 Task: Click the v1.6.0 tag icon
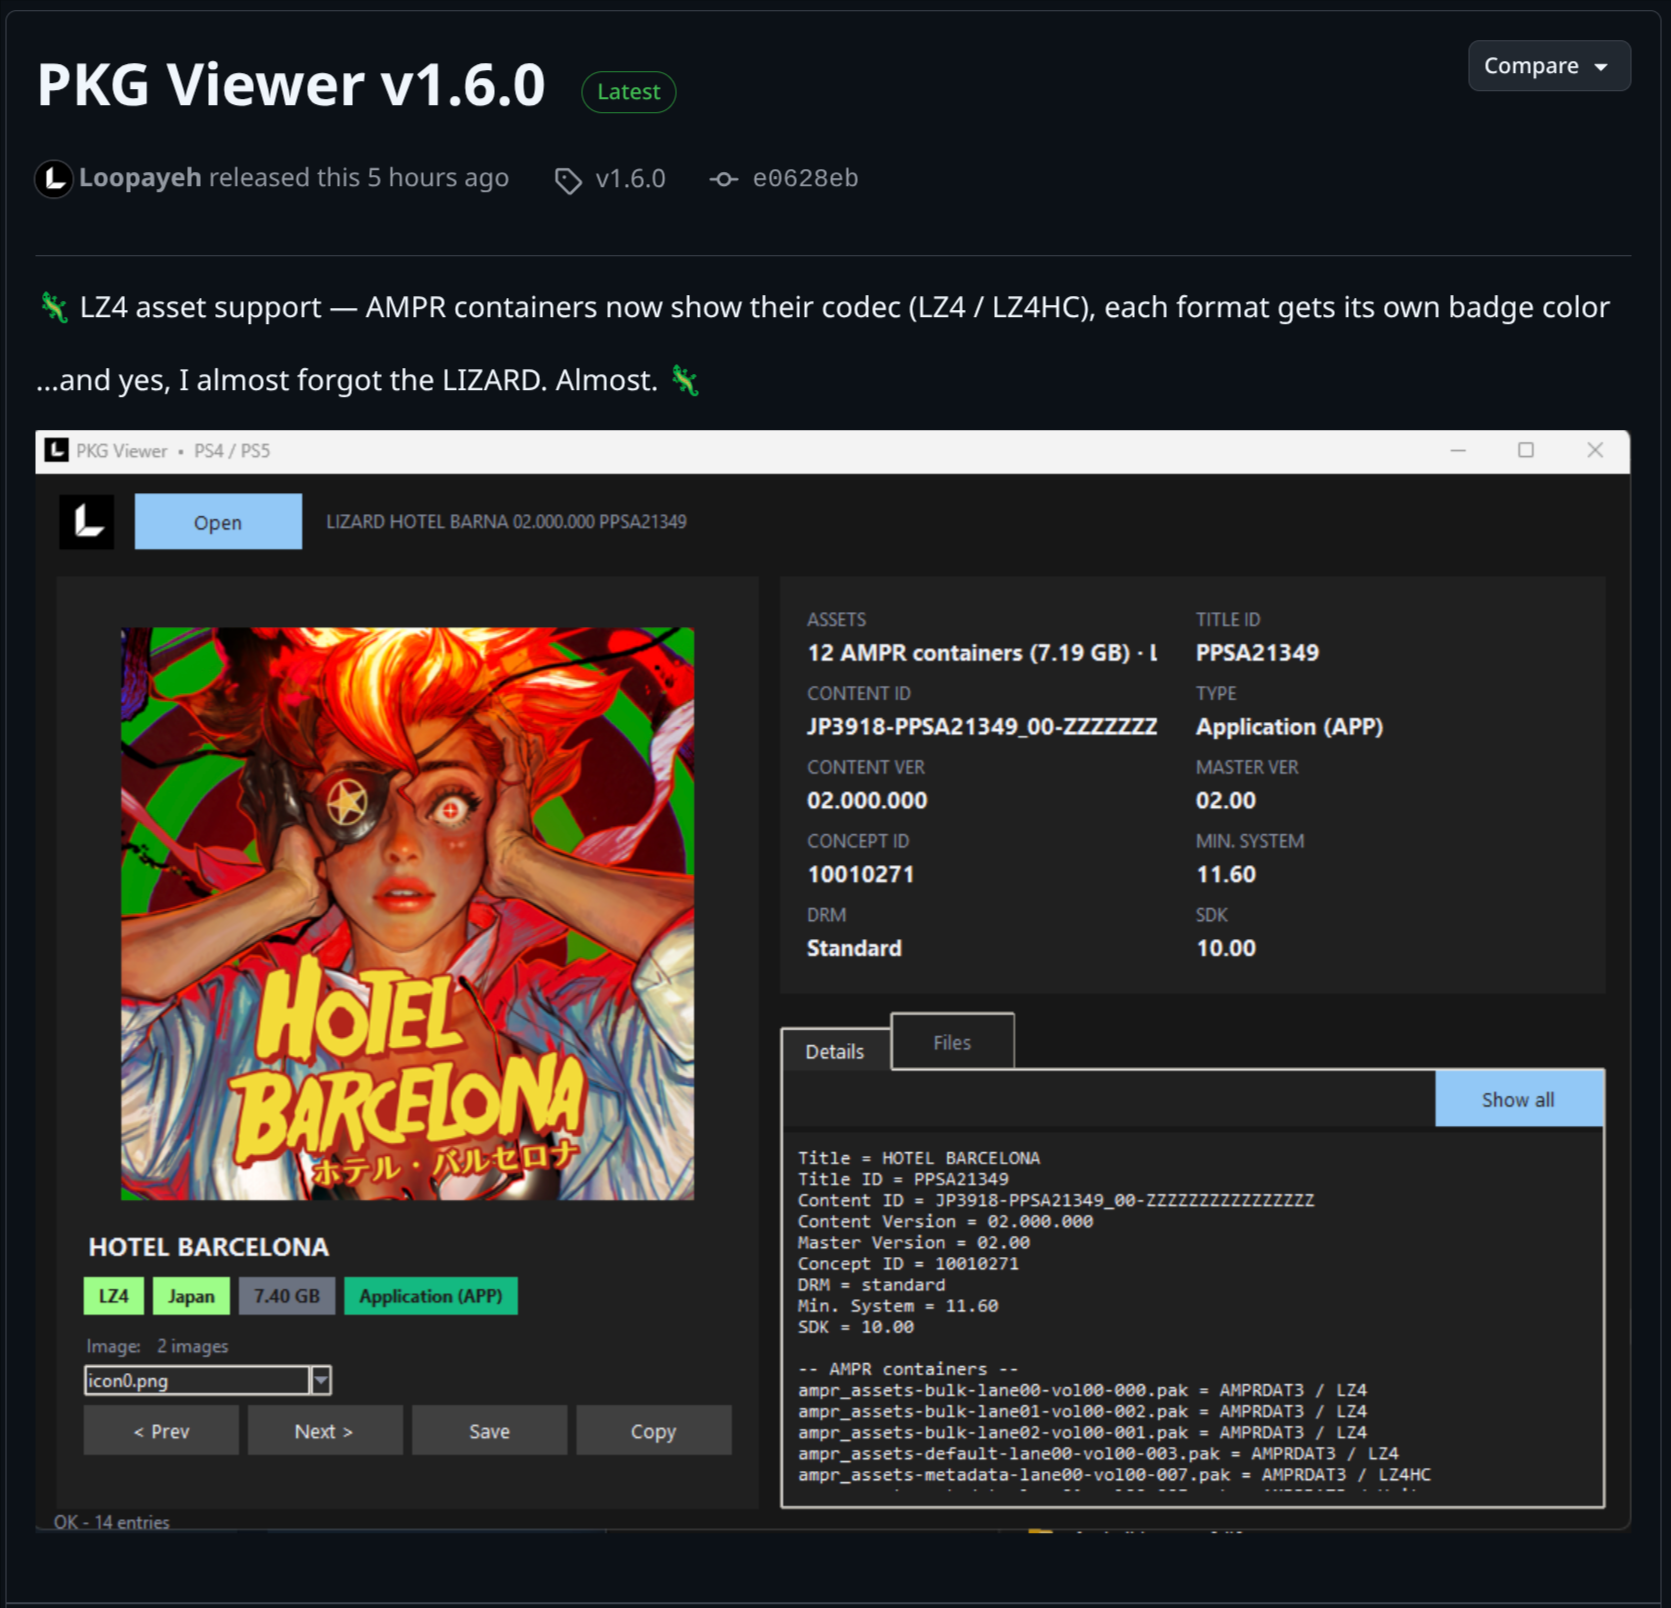point(568,180)
